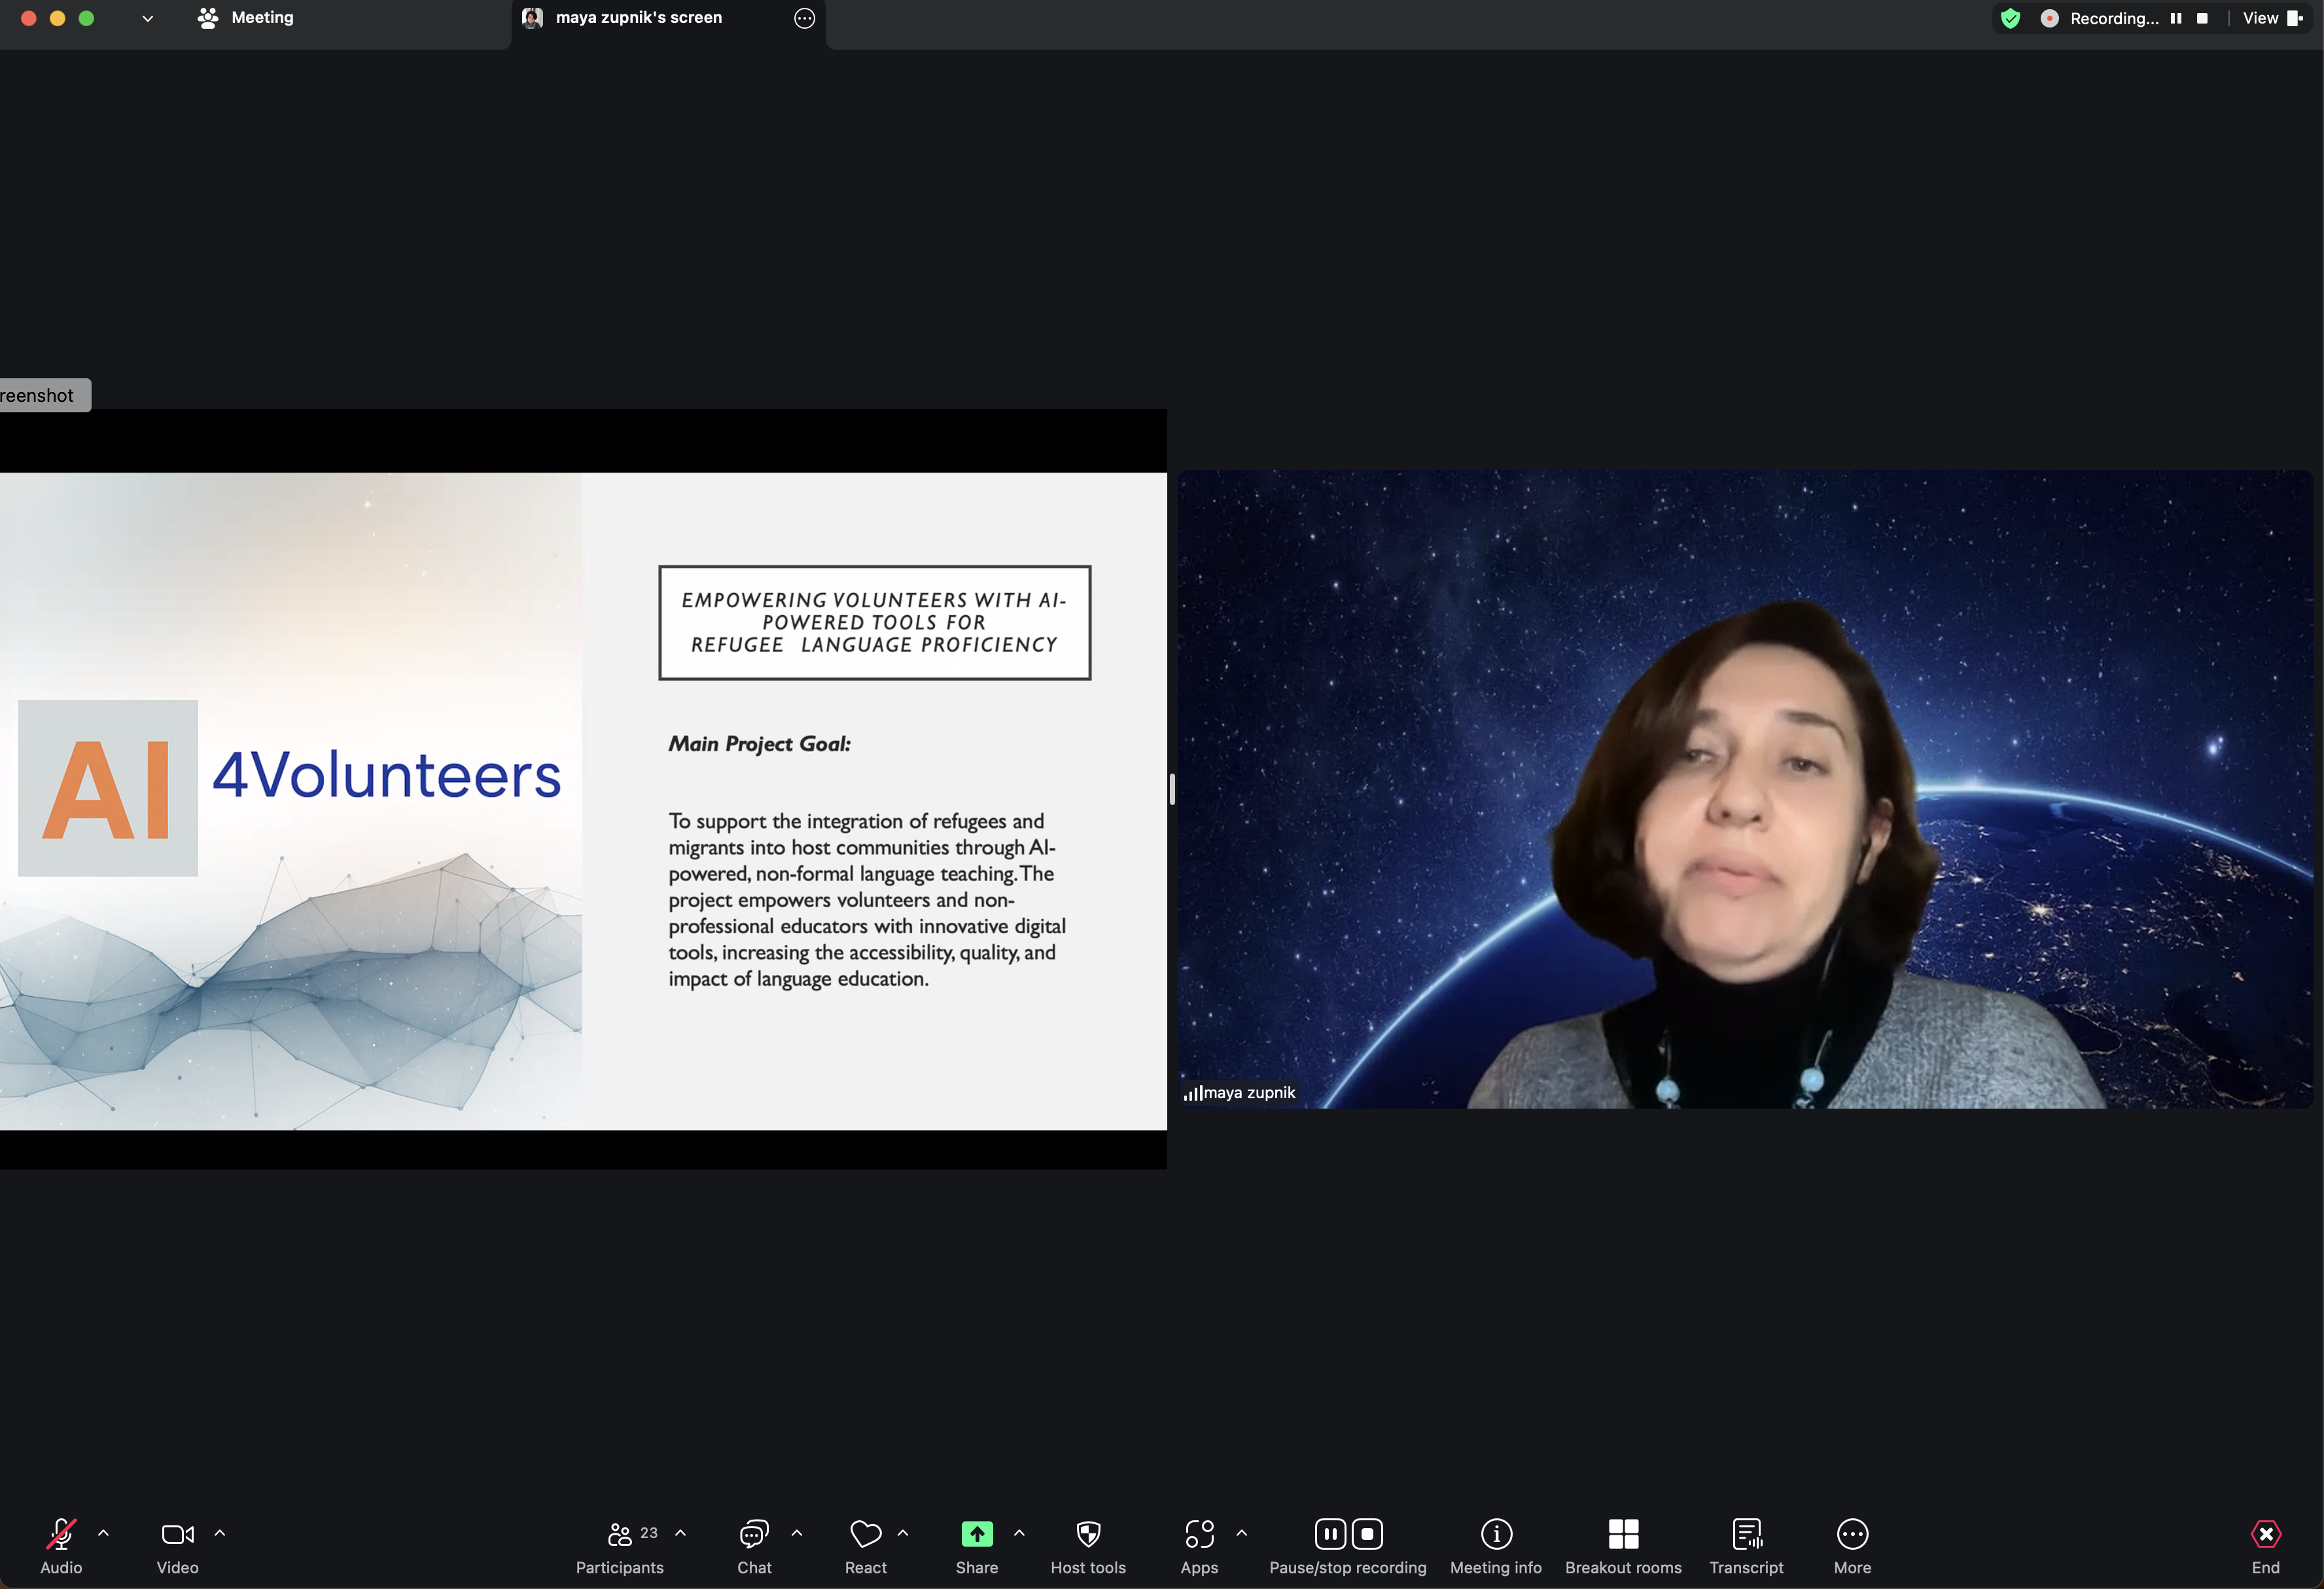Viewport: 2324px width, 1589px height.
Task: Pause the recording in top bar
Action: coord(2176,18)
